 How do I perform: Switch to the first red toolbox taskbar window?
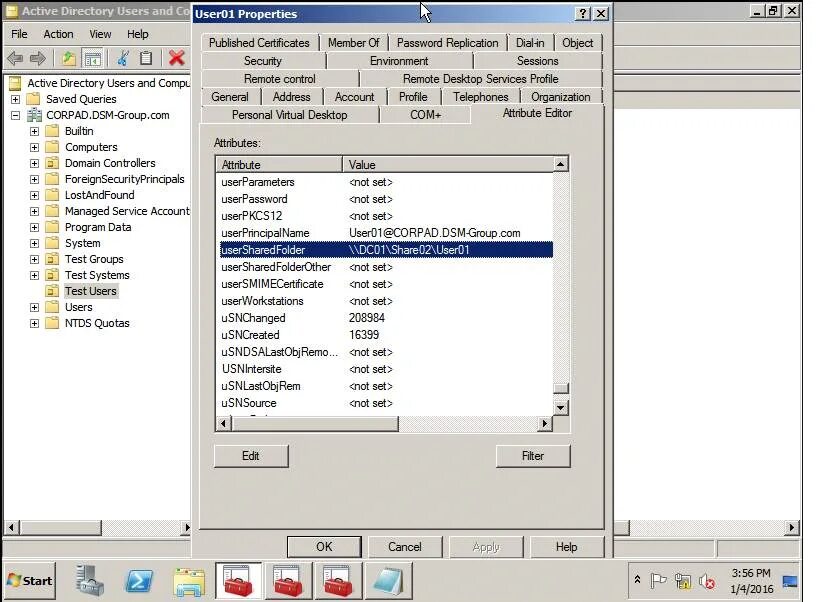click(x=239, y=581)
